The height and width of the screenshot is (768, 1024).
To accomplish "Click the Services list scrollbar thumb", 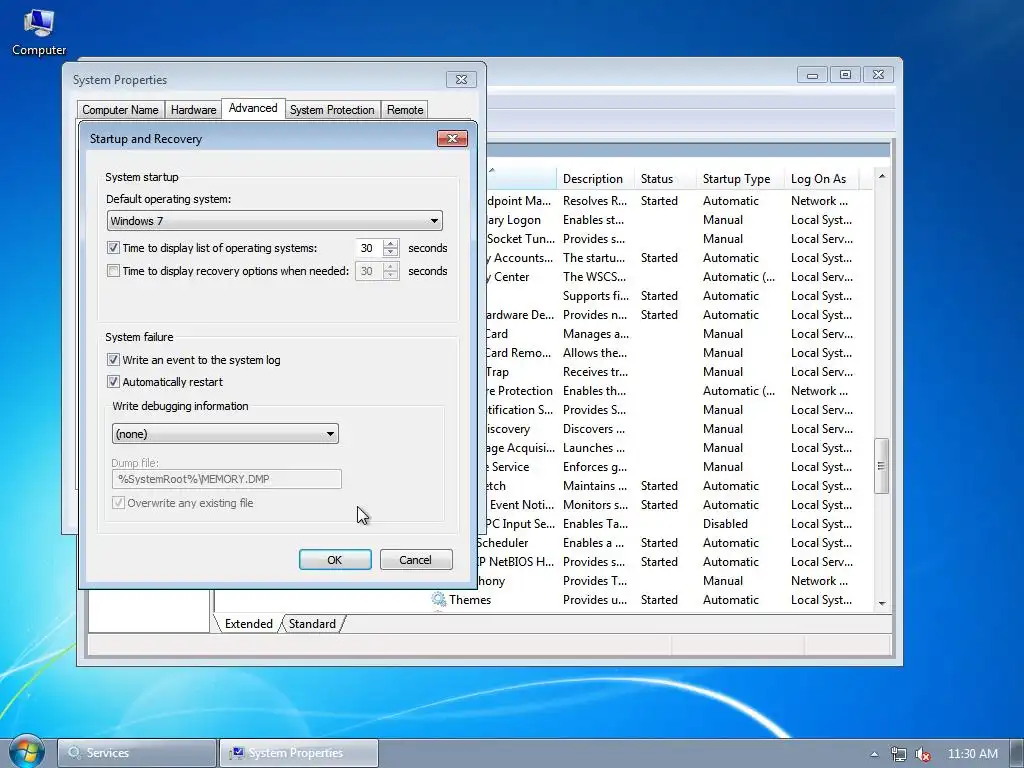I will (882, 466).
